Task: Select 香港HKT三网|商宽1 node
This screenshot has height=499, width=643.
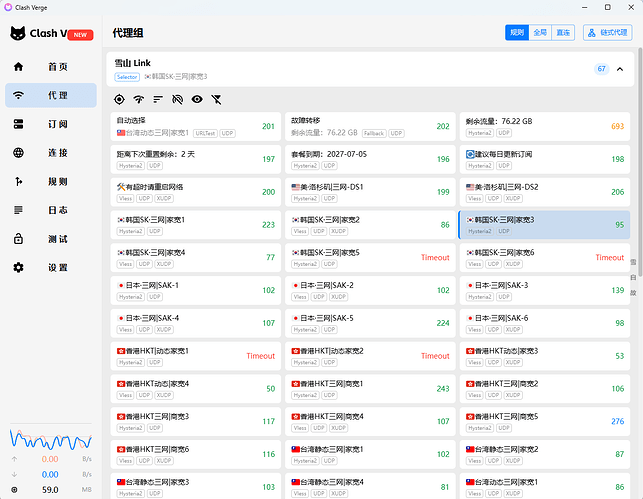Action: (370, 389)
